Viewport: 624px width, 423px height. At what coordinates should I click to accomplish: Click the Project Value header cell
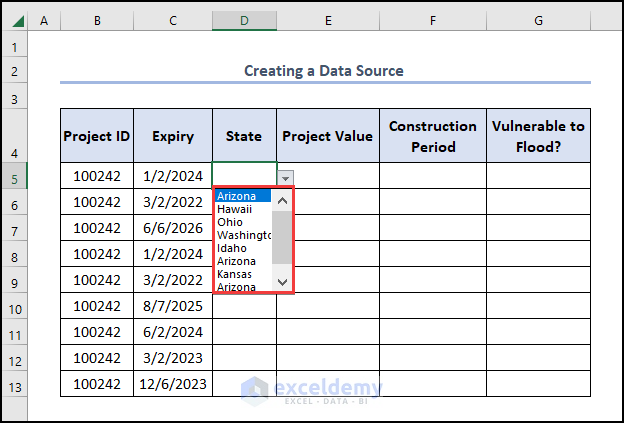pos(327,137)
